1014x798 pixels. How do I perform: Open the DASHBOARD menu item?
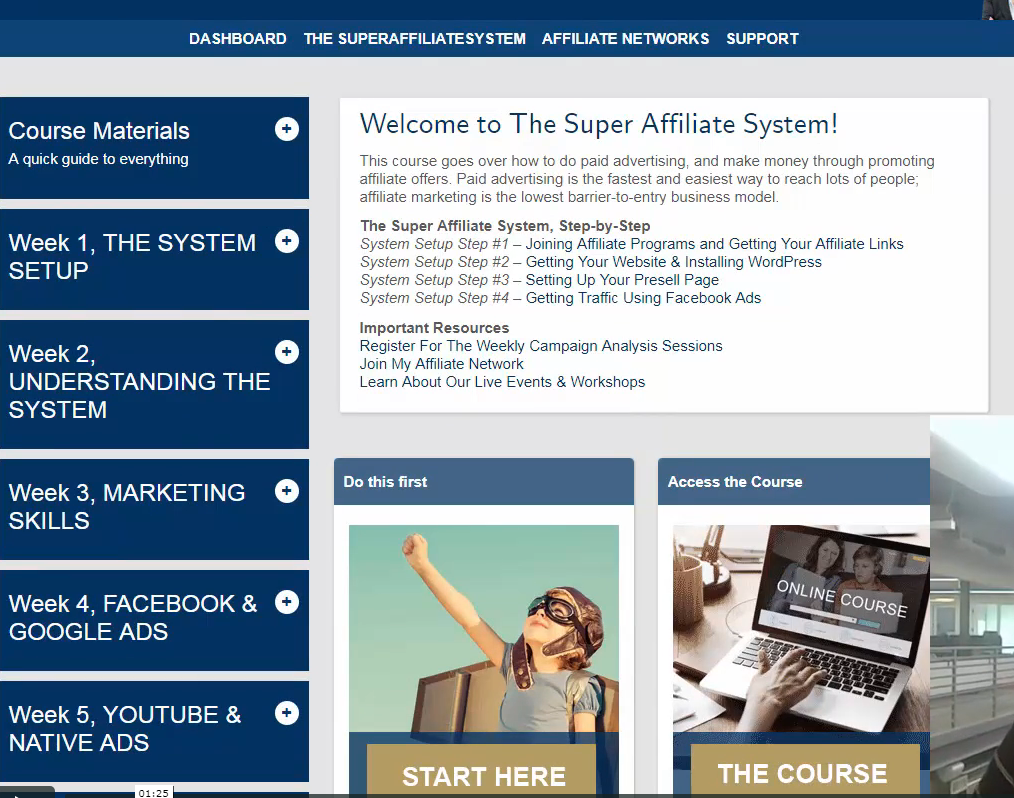[x=237, y=39]
